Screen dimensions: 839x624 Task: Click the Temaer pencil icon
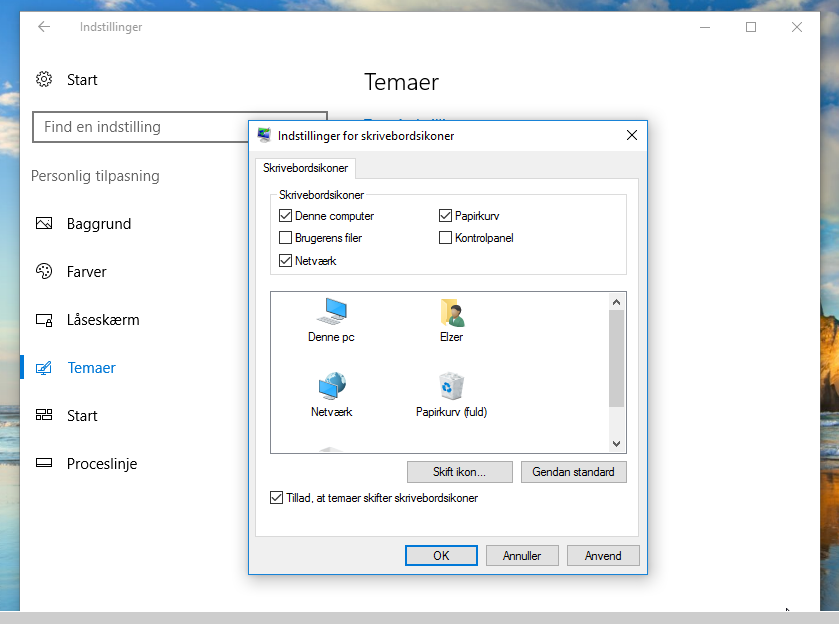pos(44,368)
